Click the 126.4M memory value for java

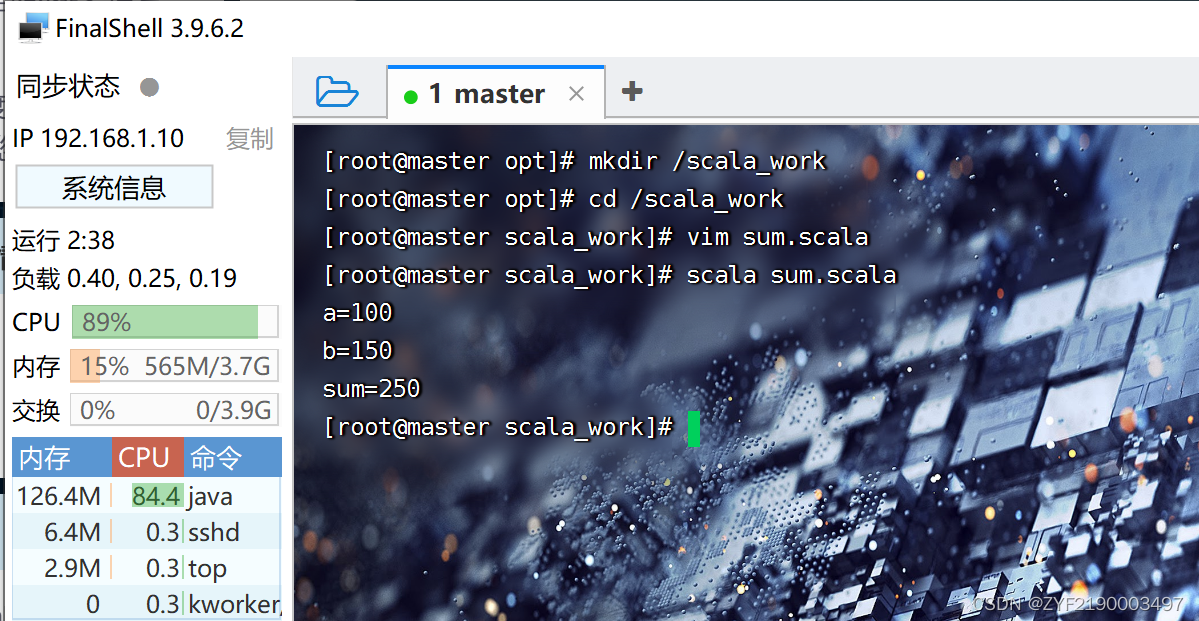point(59,496)
